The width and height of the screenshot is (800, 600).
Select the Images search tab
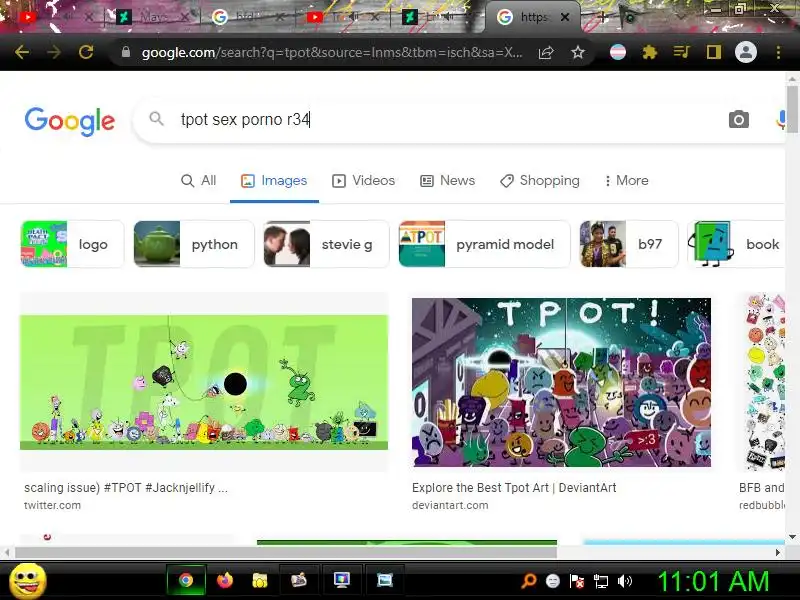click(x=274, y=181)
